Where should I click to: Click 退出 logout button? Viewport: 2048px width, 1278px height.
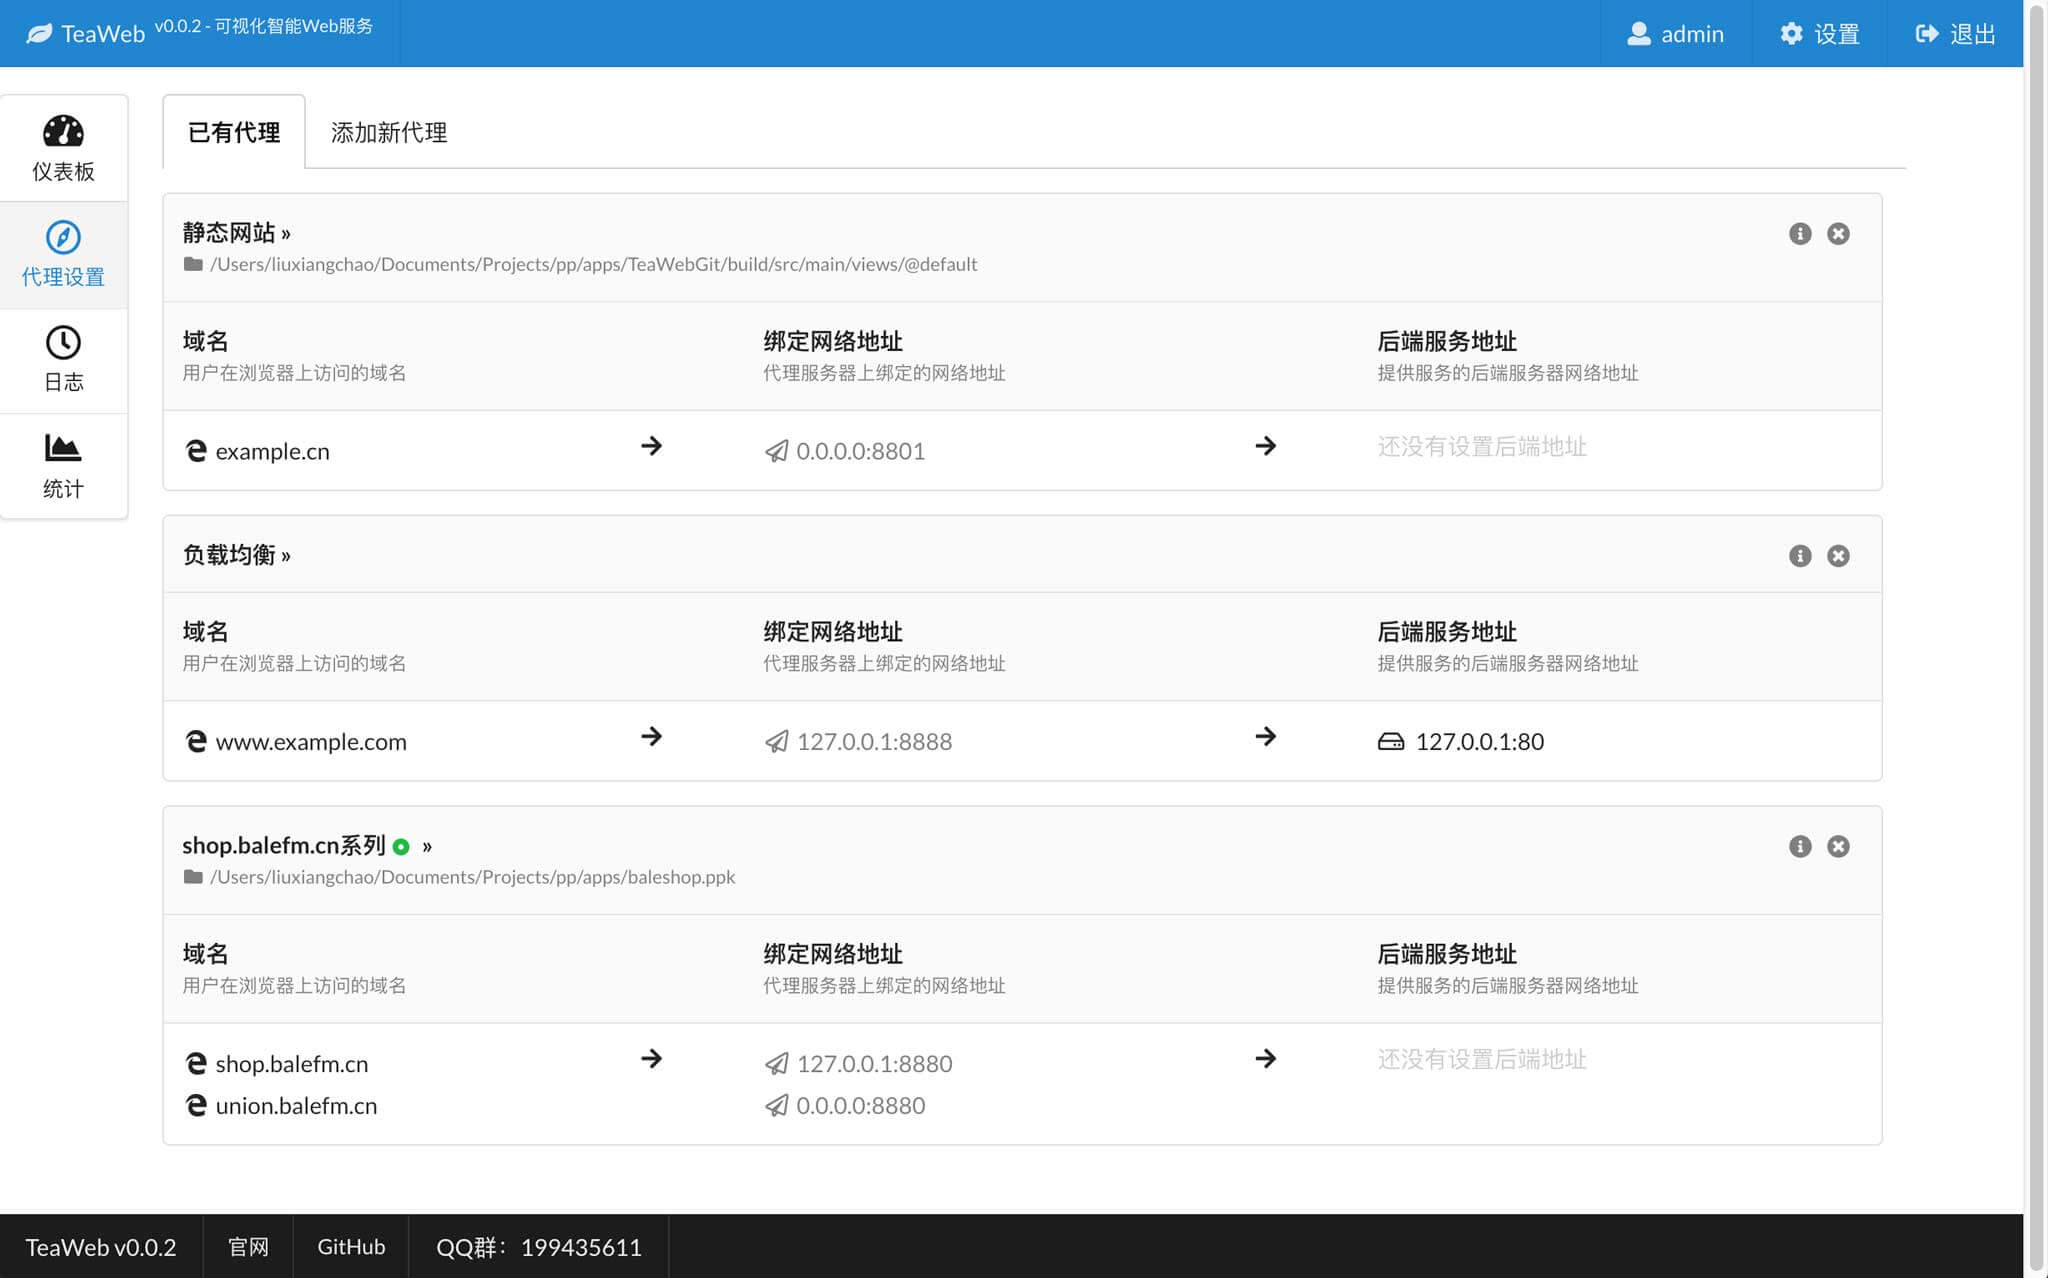[1956, 34]
